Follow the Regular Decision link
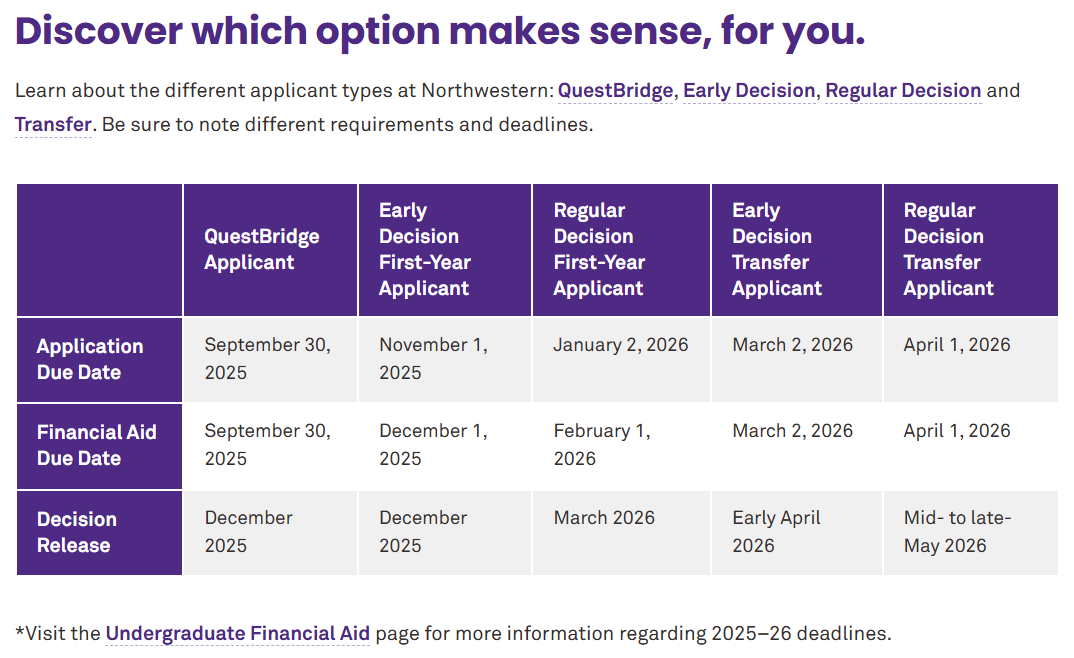The image size is (1074, 658). point(903,90)
